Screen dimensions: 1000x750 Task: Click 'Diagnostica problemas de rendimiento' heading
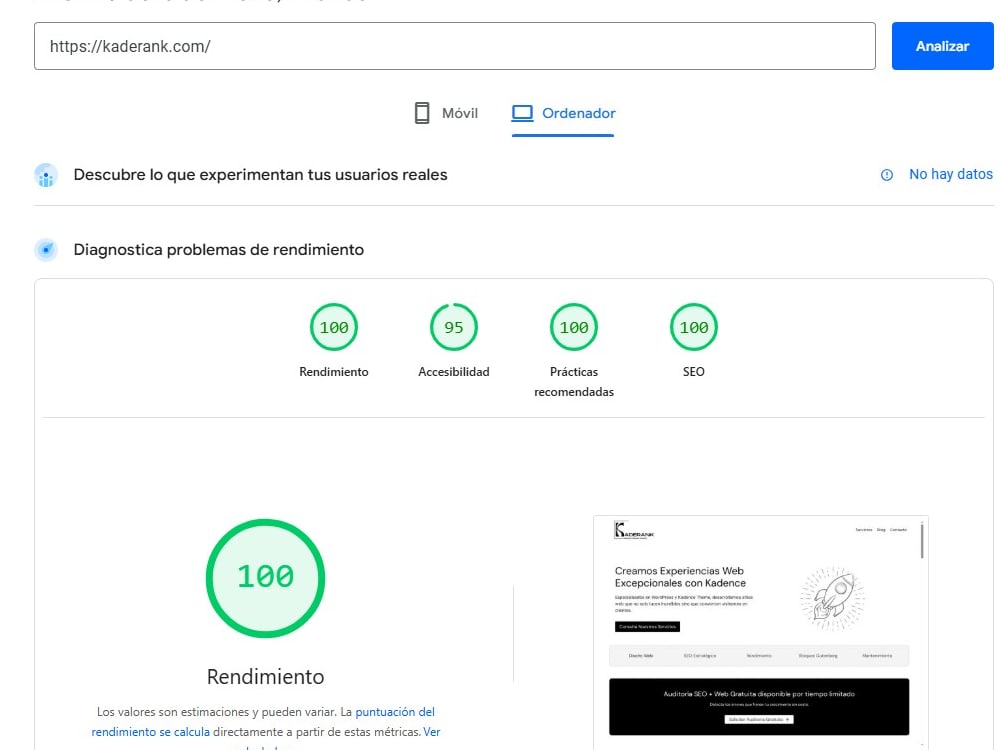tap(219, 250)
